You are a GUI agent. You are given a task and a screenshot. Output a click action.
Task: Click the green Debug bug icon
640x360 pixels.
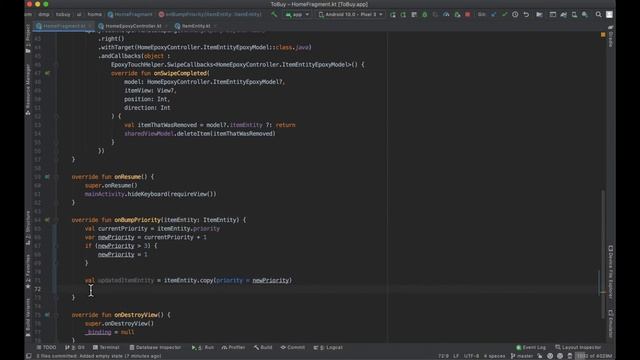click(424, 15)
